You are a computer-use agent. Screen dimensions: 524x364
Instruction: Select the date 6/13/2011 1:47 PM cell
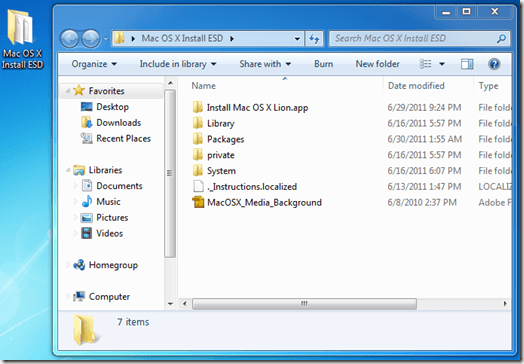click(424, 186)
